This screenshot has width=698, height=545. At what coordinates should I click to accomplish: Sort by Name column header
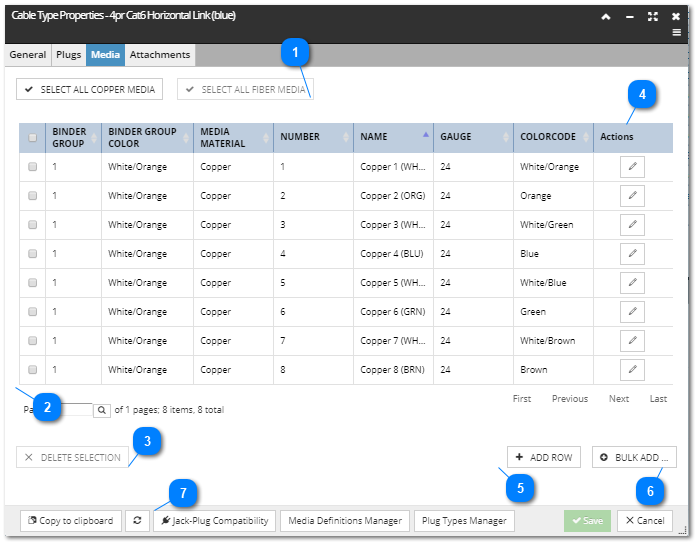click(394, 138)
